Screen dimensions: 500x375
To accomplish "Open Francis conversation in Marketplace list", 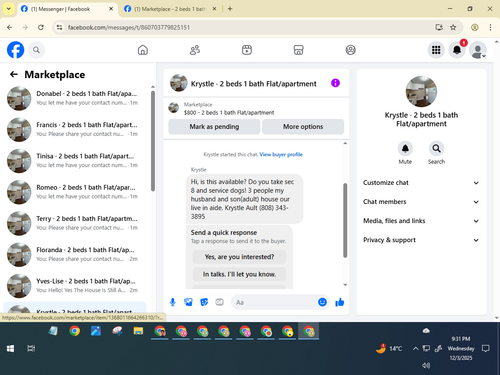I will click(x=75, y=129).
